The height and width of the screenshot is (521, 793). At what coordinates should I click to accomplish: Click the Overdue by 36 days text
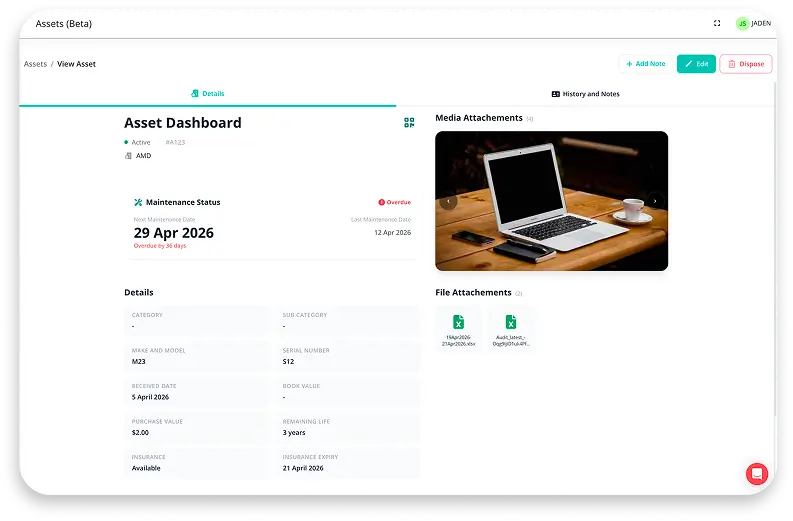tap(160, 246)
